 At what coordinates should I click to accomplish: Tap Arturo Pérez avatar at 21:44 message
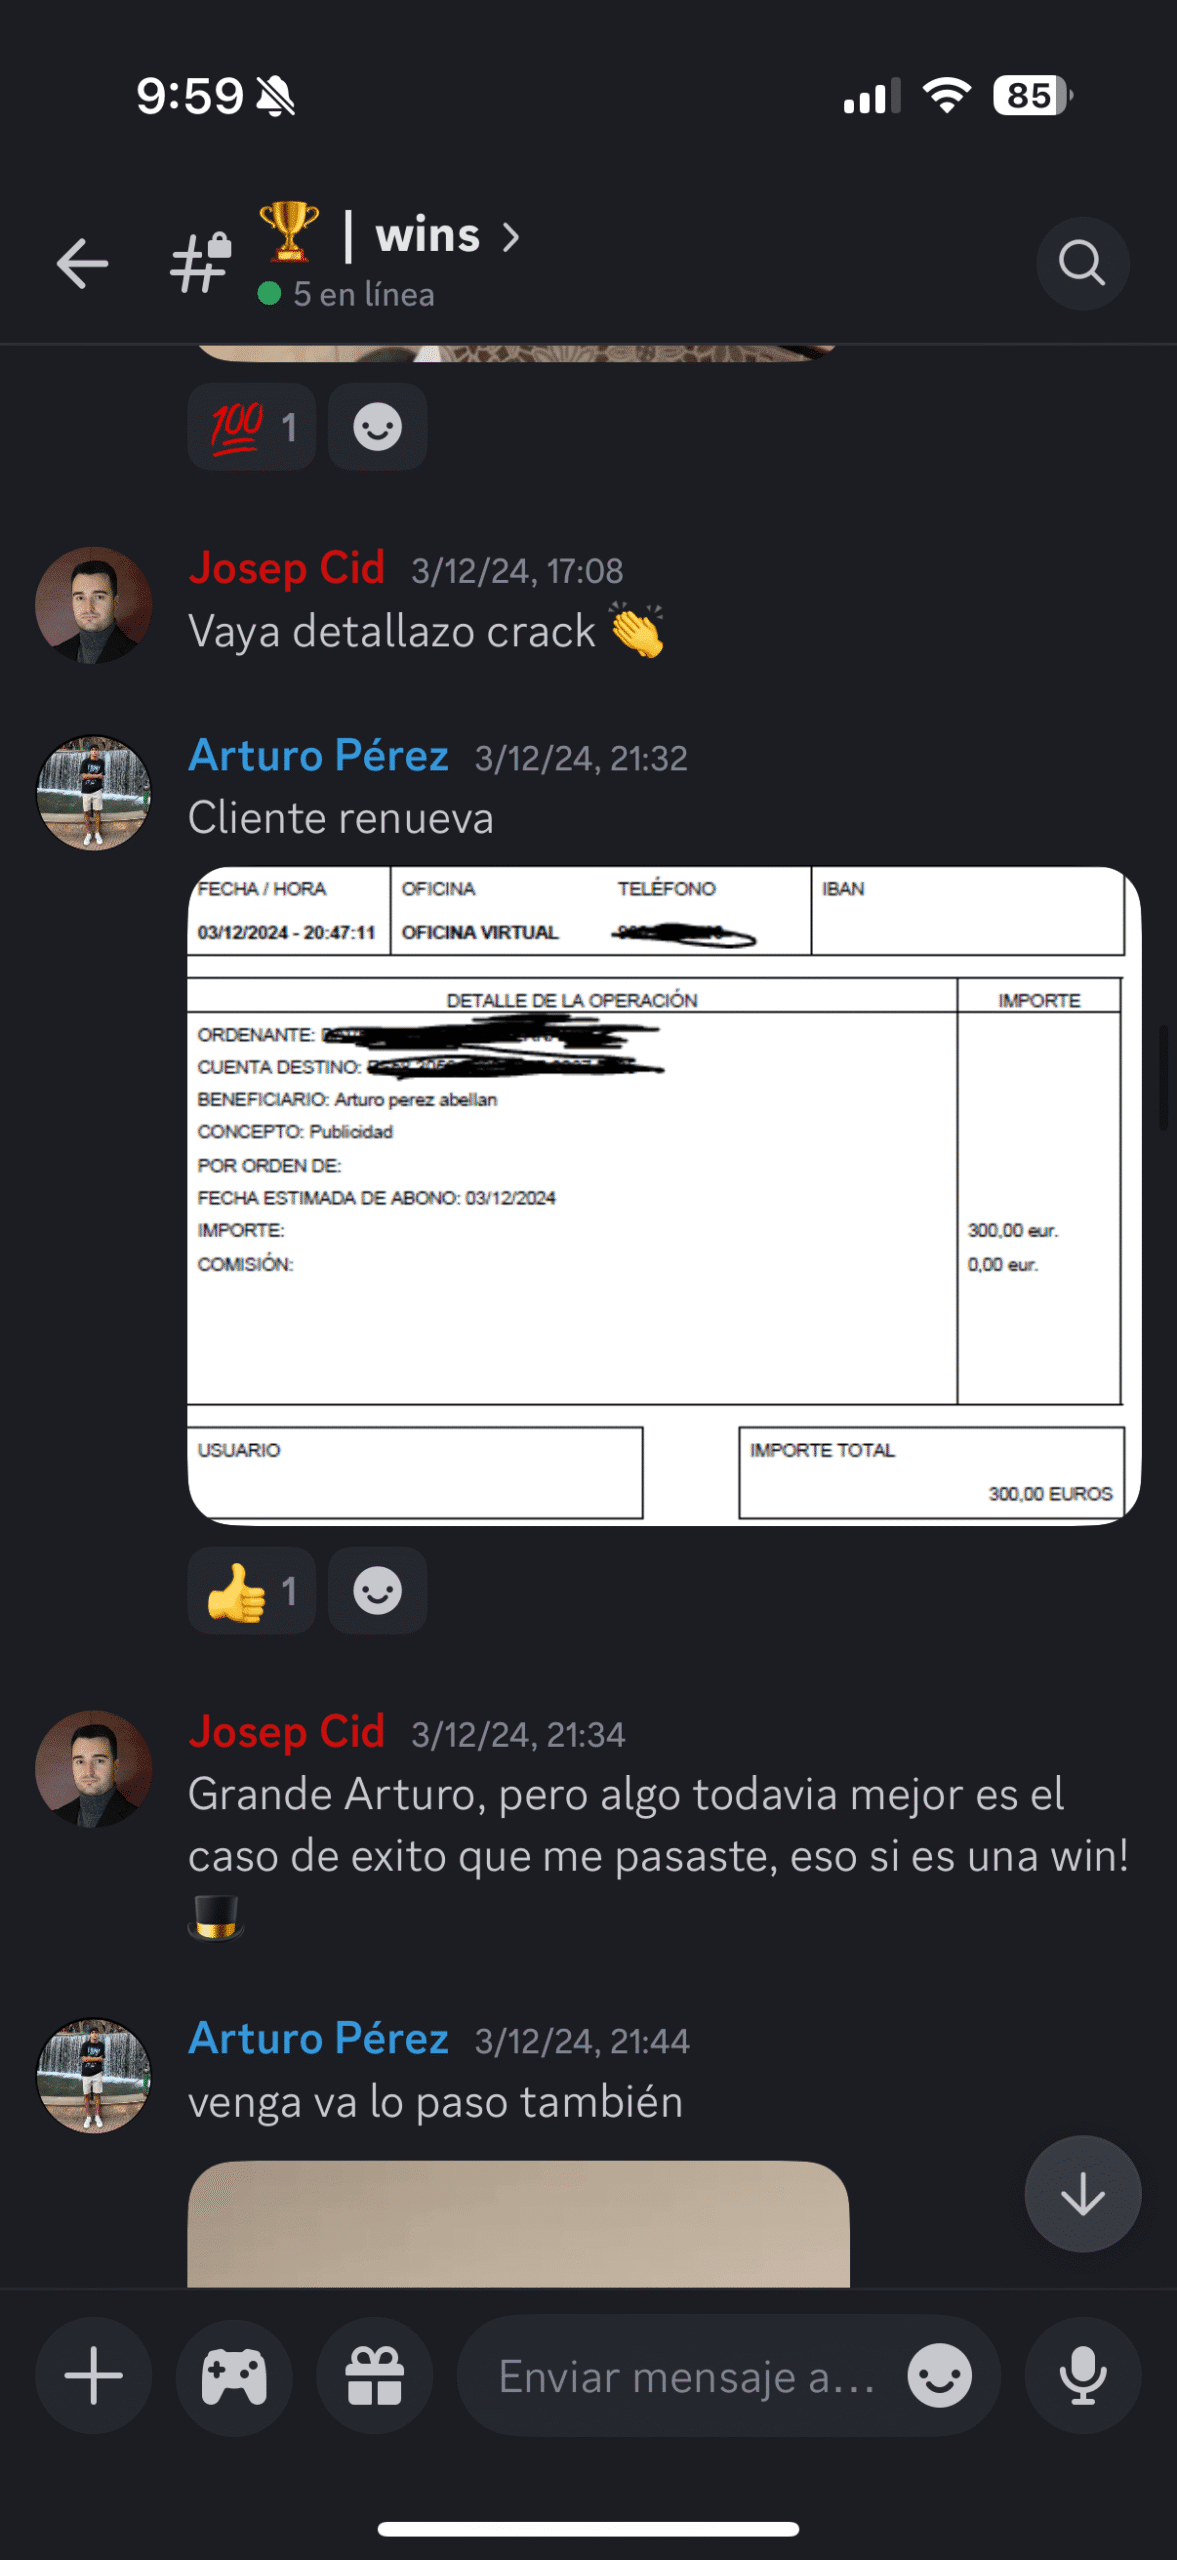point(94,2076)
